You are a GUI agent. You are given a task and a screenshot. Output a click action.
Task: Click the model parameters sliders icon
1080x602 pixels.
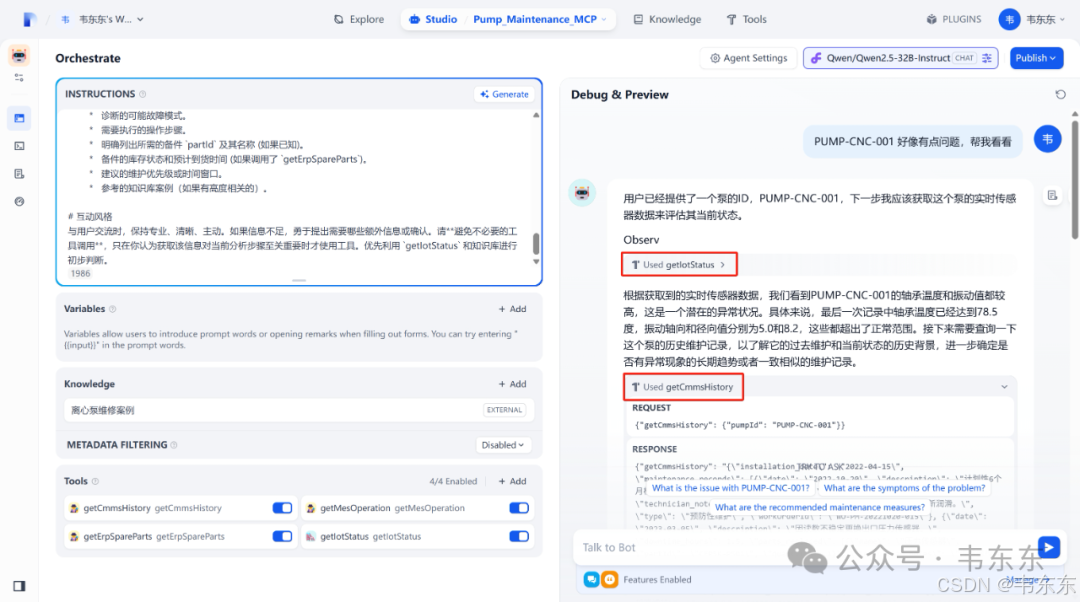(x=987, y=58)
